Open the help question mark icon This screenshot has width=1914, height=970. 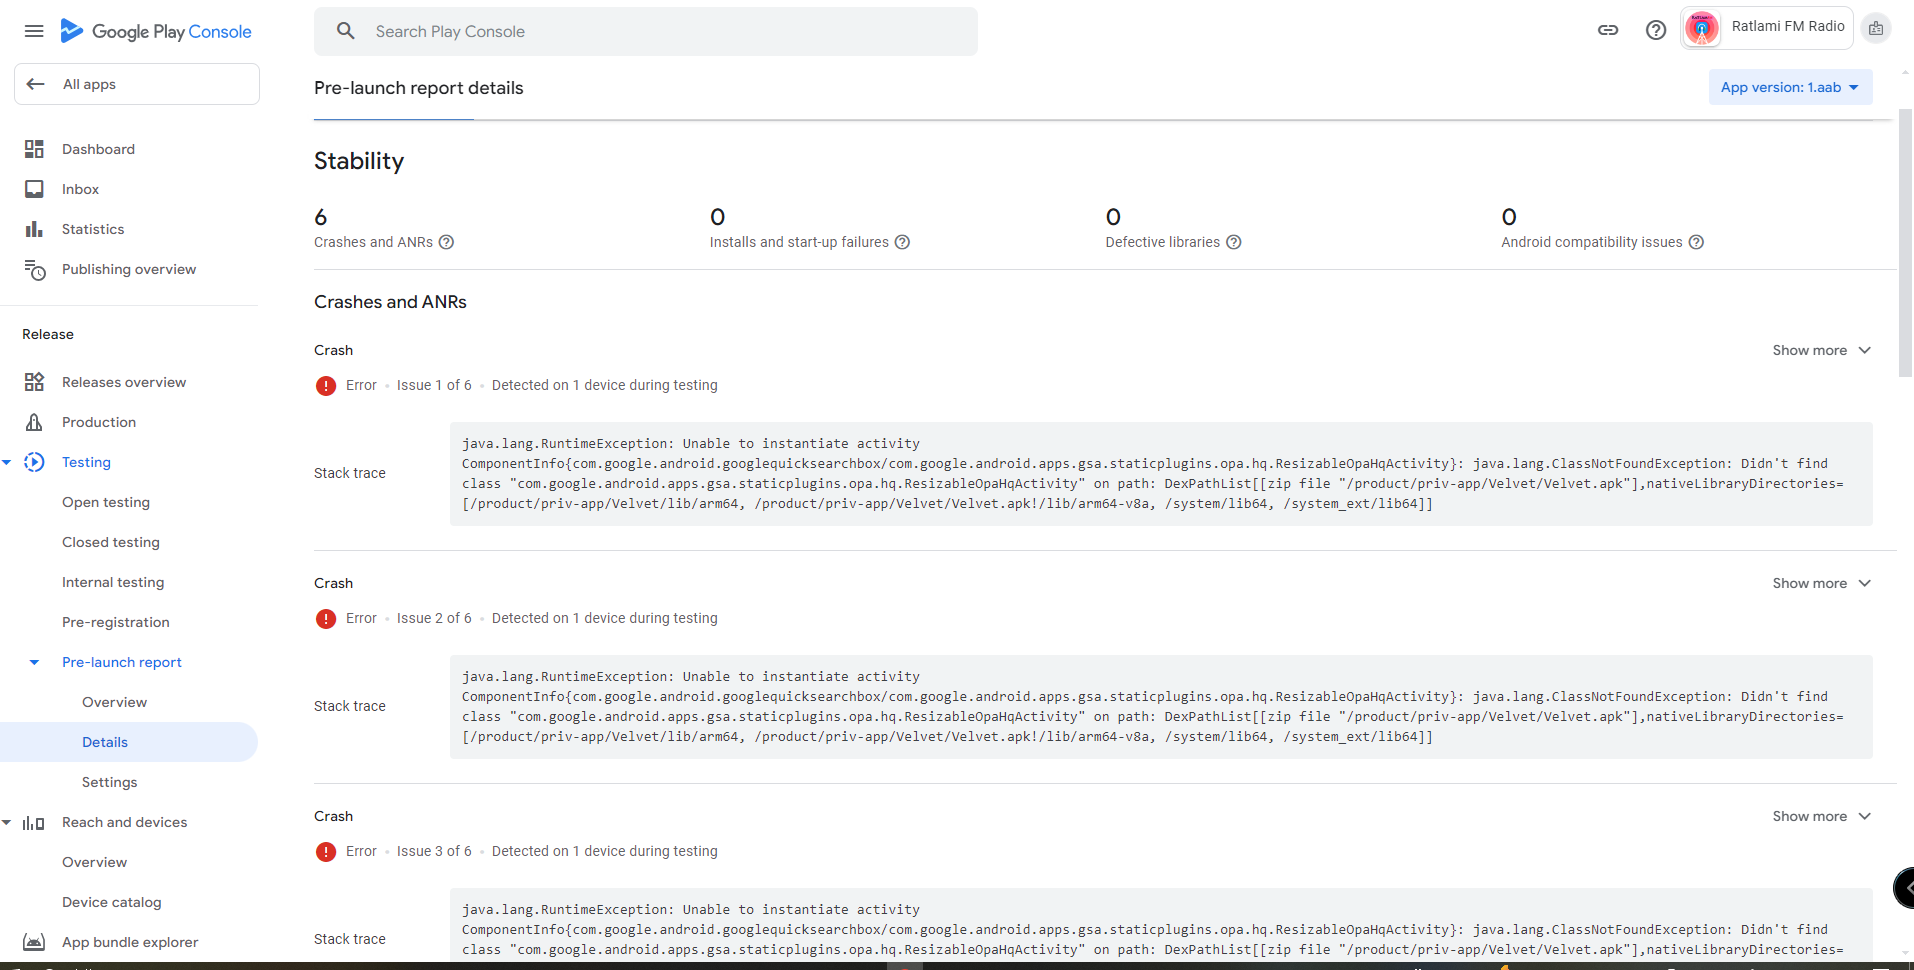tap(1656, 30)
